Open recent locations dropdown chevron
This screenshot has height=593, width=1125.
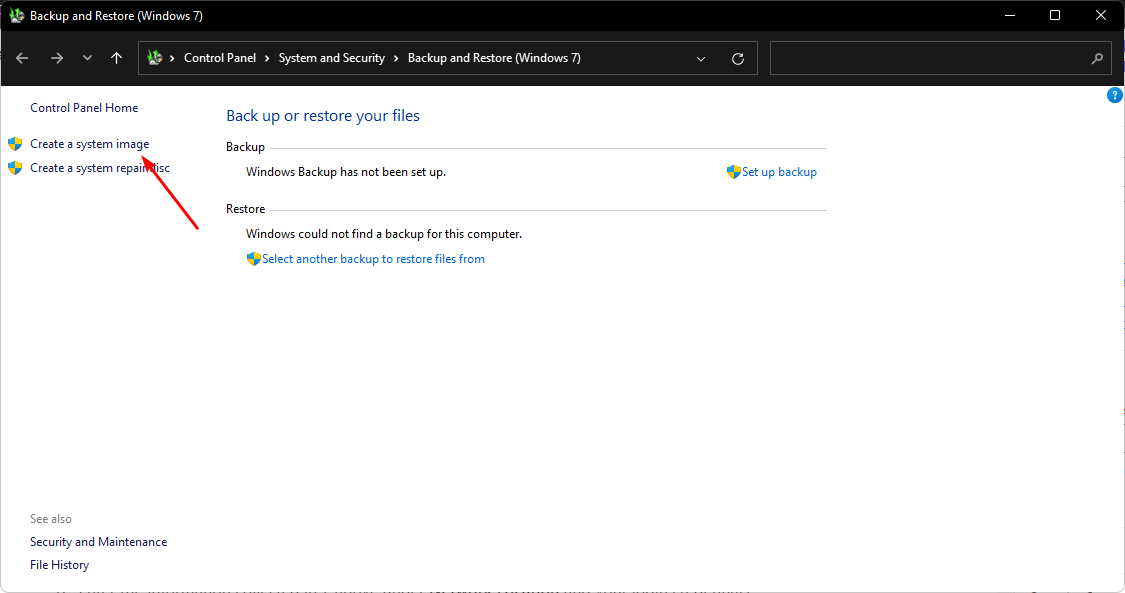coord(87,58)
